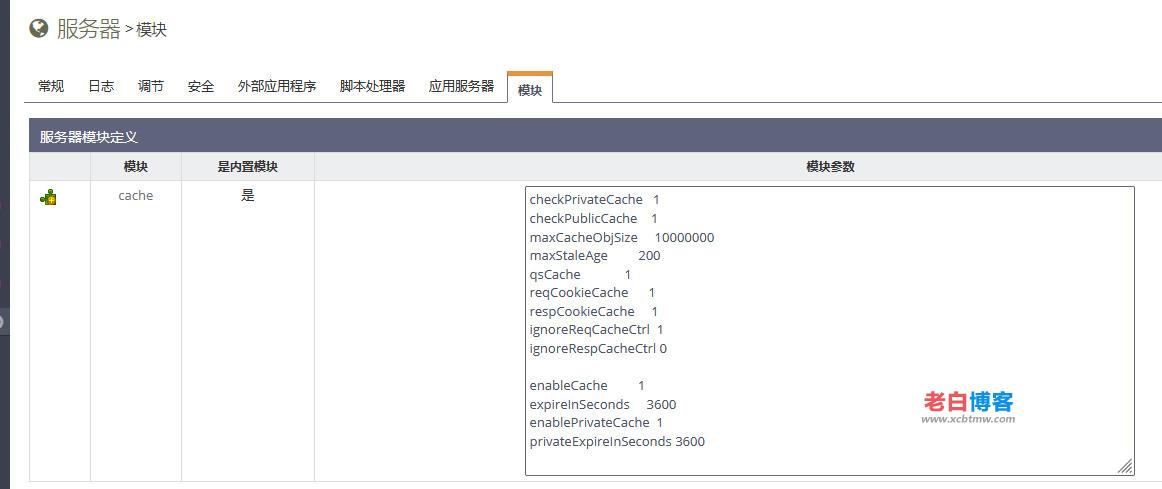Click the 是 built-in value cell

pyautogui.click(x=248, y=196)
